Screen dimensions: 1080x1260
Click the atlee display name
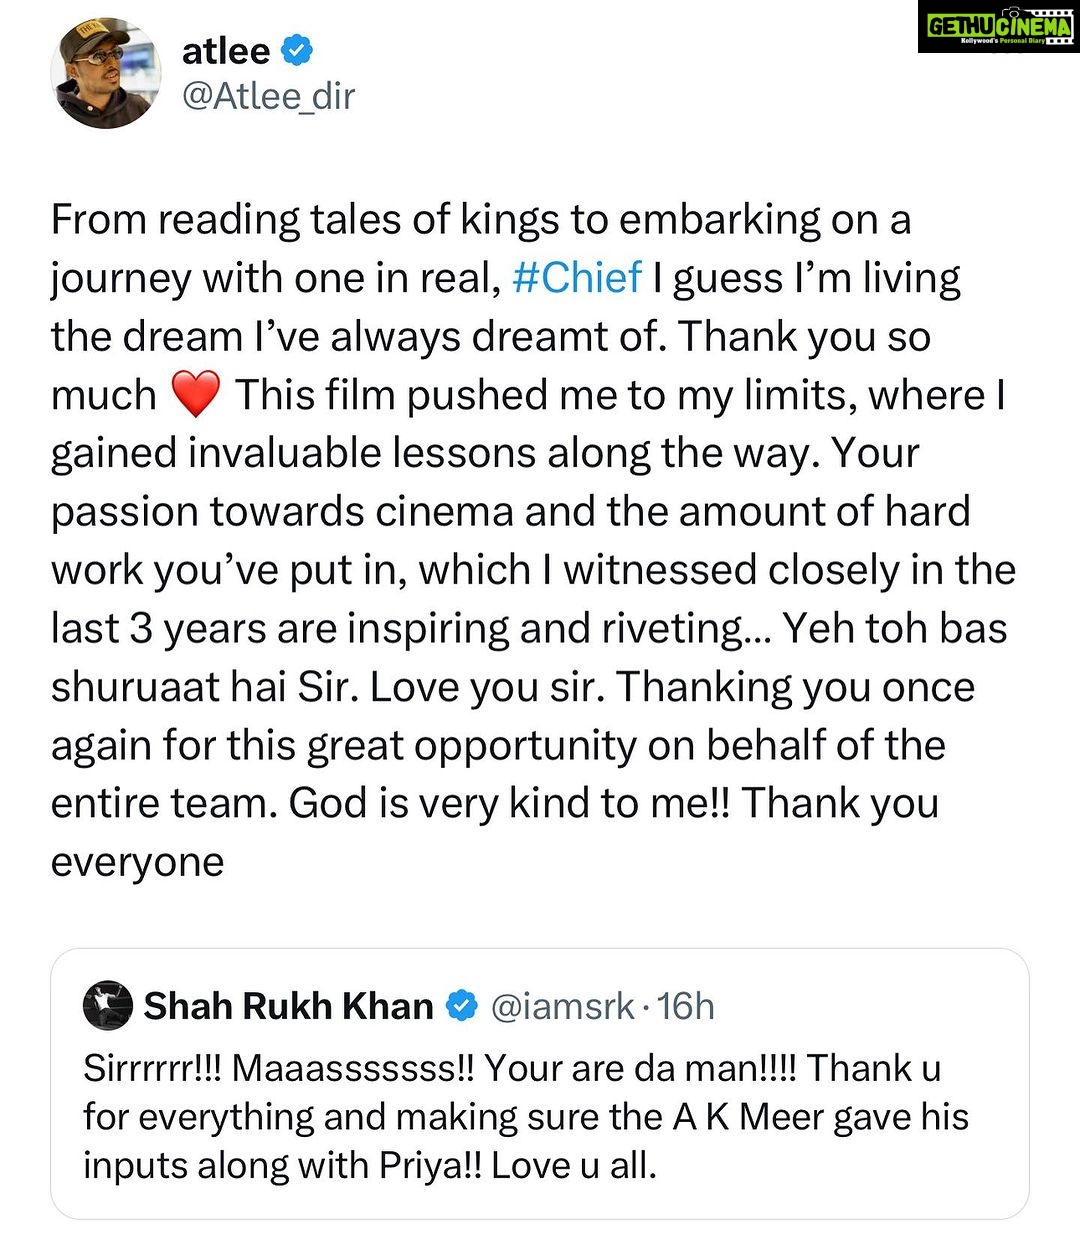226,50
